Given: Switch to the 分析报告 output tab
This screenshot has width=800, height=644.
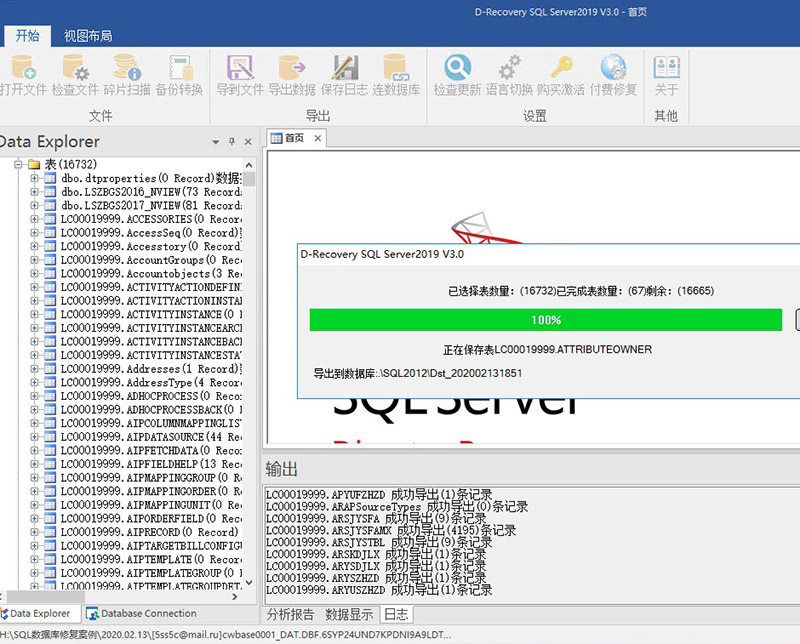Looking at the screenshot, I should click(x=290, y=614).
